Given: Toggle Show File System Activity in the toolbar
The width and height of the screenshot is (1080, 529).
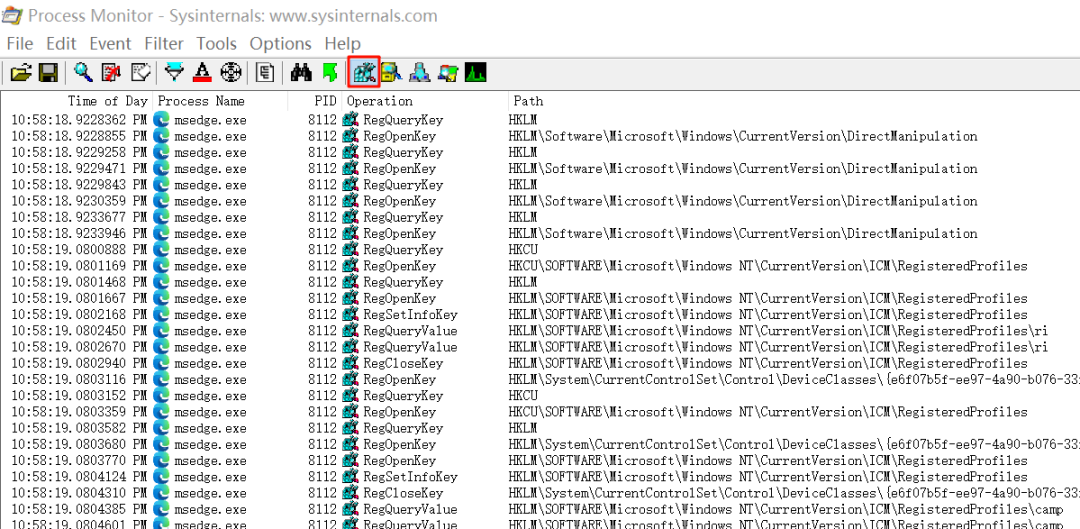Looking at the screenshot, I should point(392,72).
